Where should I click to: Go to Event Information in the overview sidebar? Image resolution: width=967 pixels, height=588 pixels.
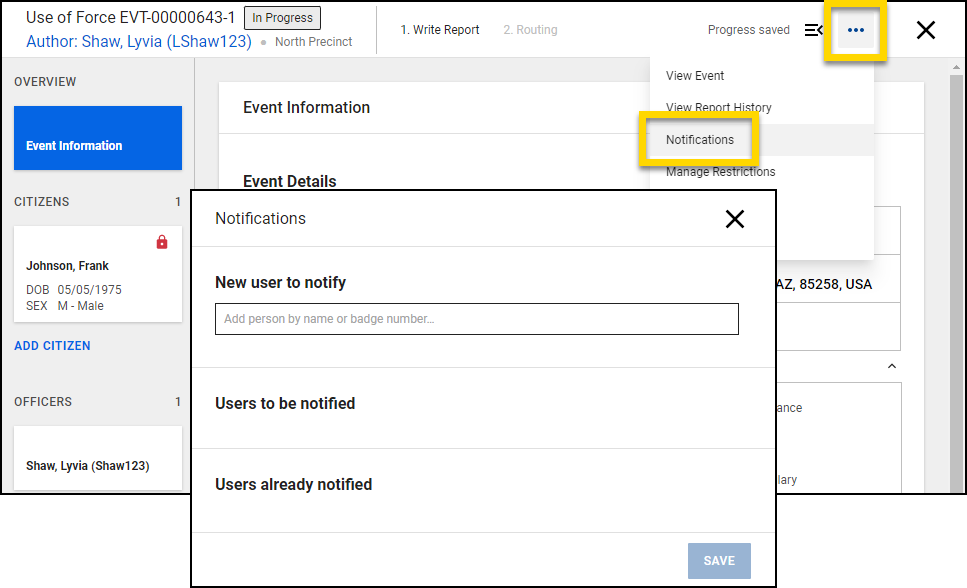coord(98,138)
